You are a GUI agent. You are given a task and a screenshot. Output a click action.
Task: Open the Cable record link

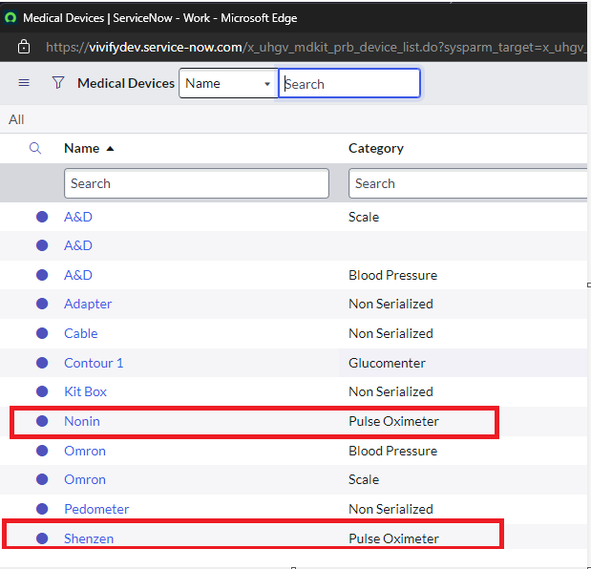(x=81, y=333)
